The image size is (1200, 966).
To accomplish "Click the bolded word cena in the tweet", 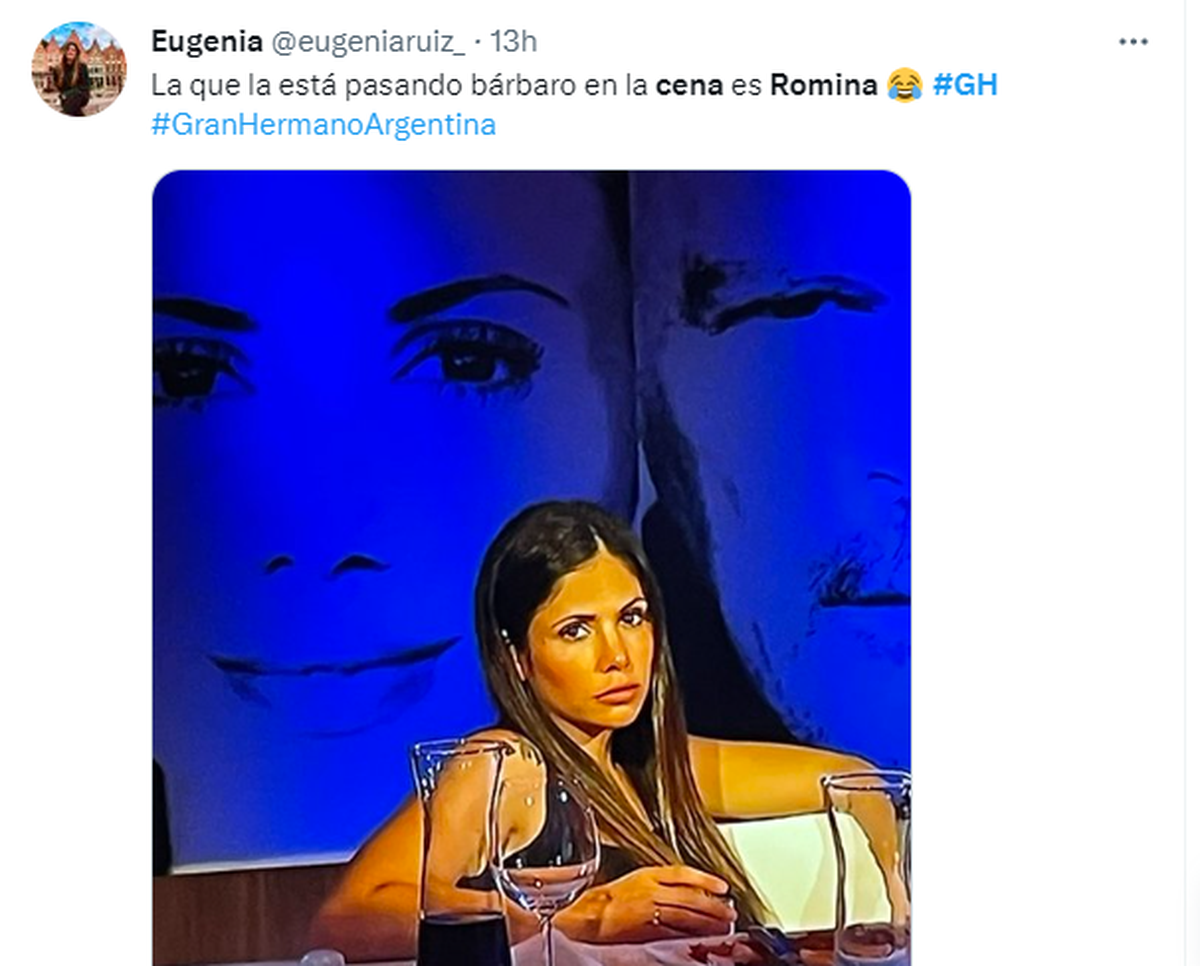I will 691,85.
